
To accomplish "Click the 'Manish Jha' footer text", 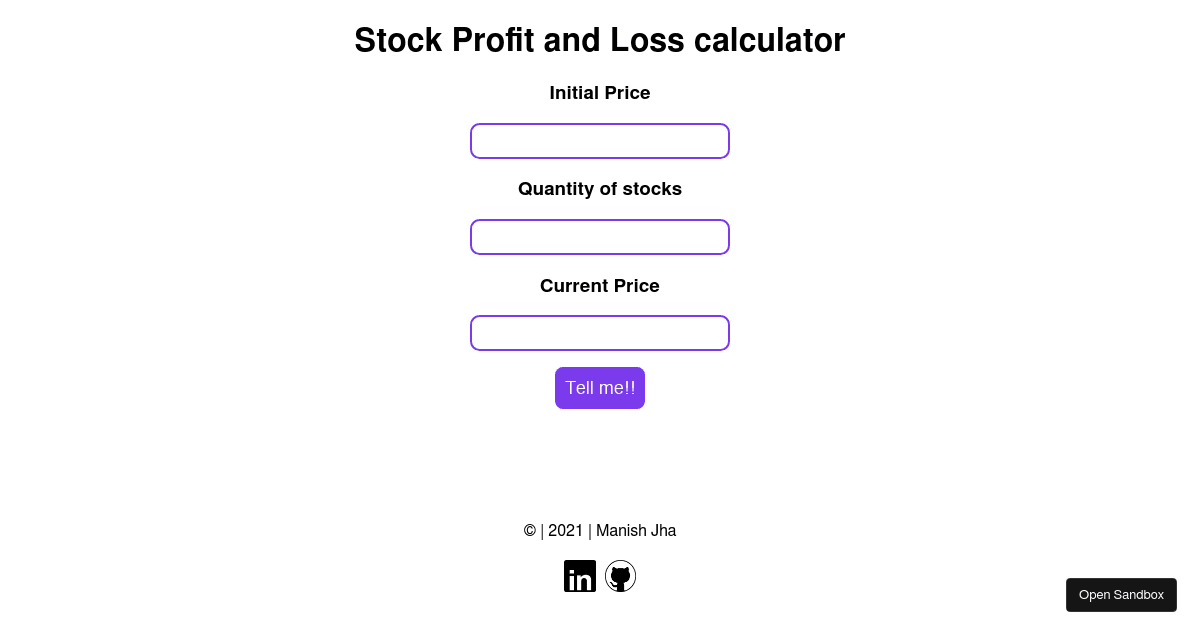I will [x=636, y=531].
